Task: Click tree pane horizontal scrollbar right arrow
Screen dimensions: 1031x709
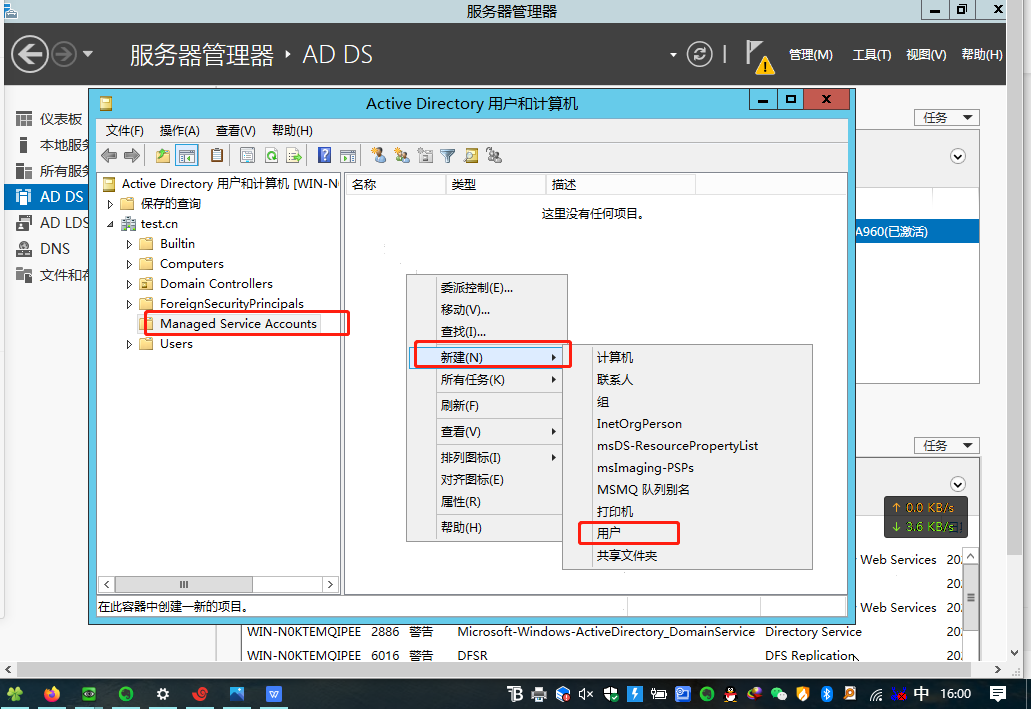Action: point(330,584)
